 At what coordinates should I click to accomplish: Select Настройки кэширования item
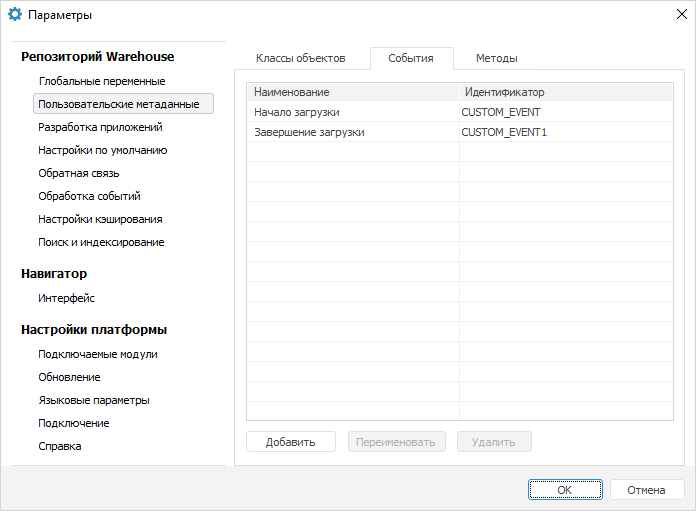(x=100, y=219)
